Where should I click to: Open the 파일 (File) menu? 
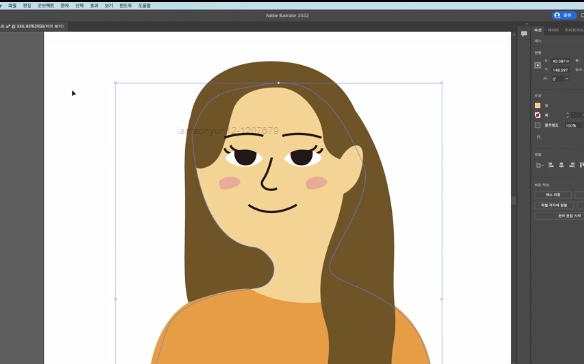click(x=12, y=6)
